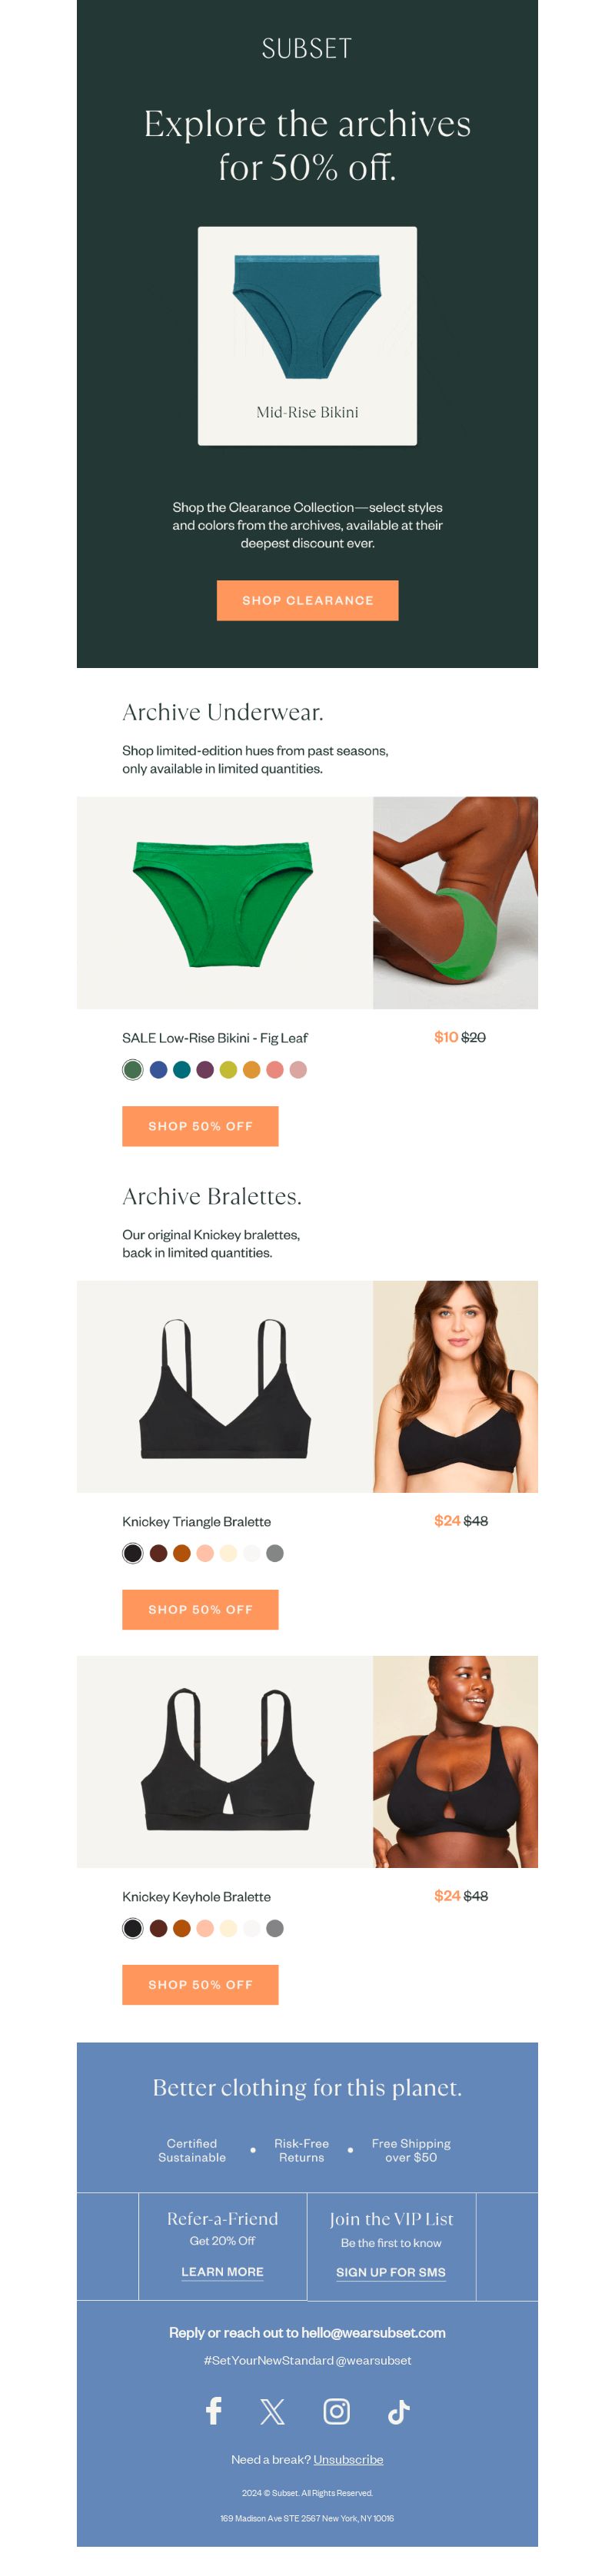This screenshot has width=615, height=2576.
Task: Follow the SIGN UP FOR SMS link
Action: coord(391,2272)
